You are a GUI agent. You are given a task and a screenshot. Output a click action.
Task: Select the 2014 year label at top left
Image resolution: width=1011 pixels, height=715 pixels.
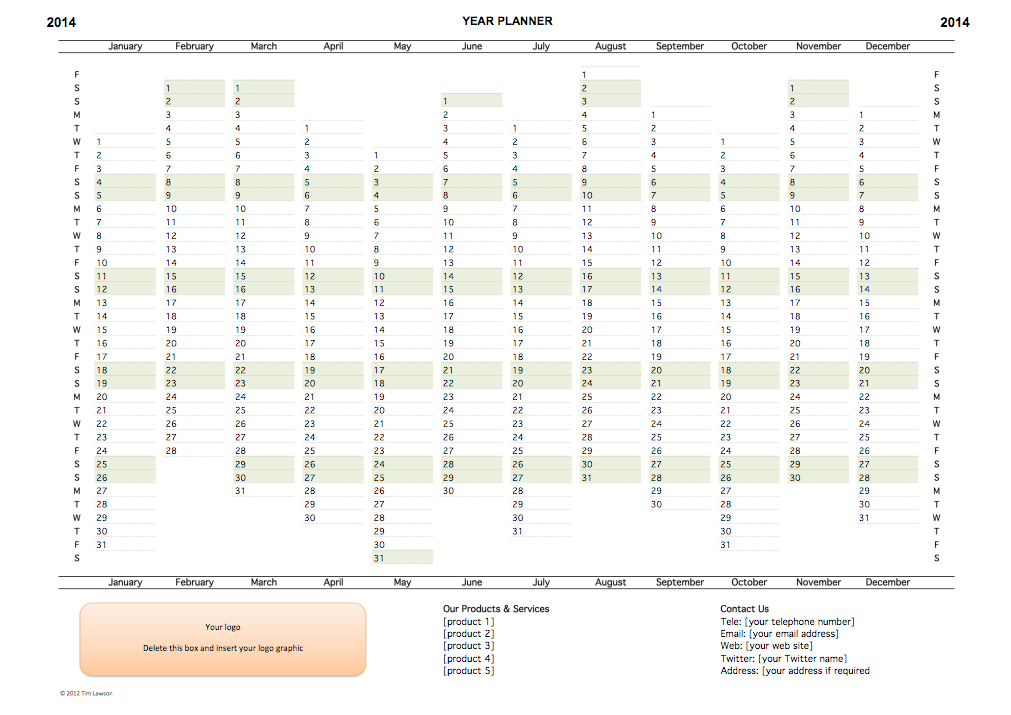[x=61, y=22]
